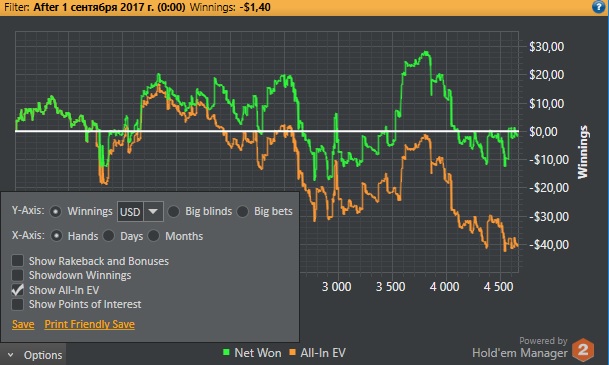609x365 pixels.
Task: Click the All-In EV legend text
Action: coord(323,353)
